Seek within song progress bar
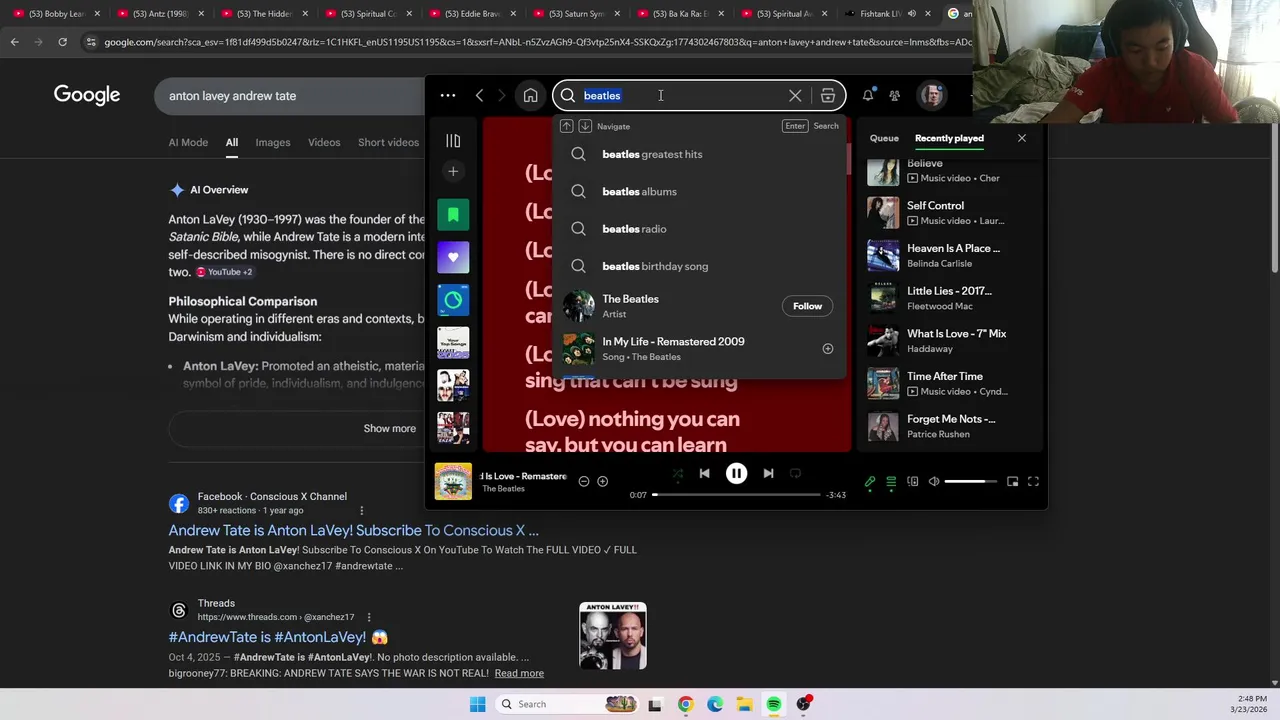 (x=736, y=495)
